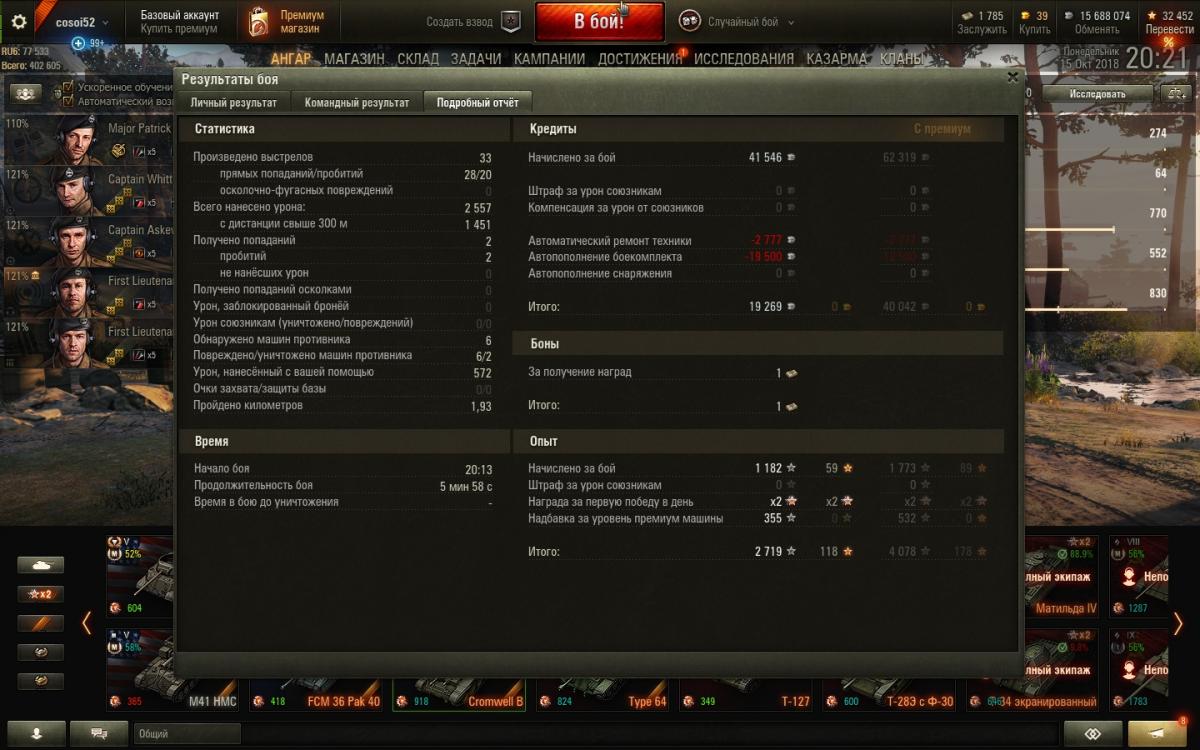Click the Исследовать button
Viewport: 1200px width, 750px height.
[x=1097, y=94]
